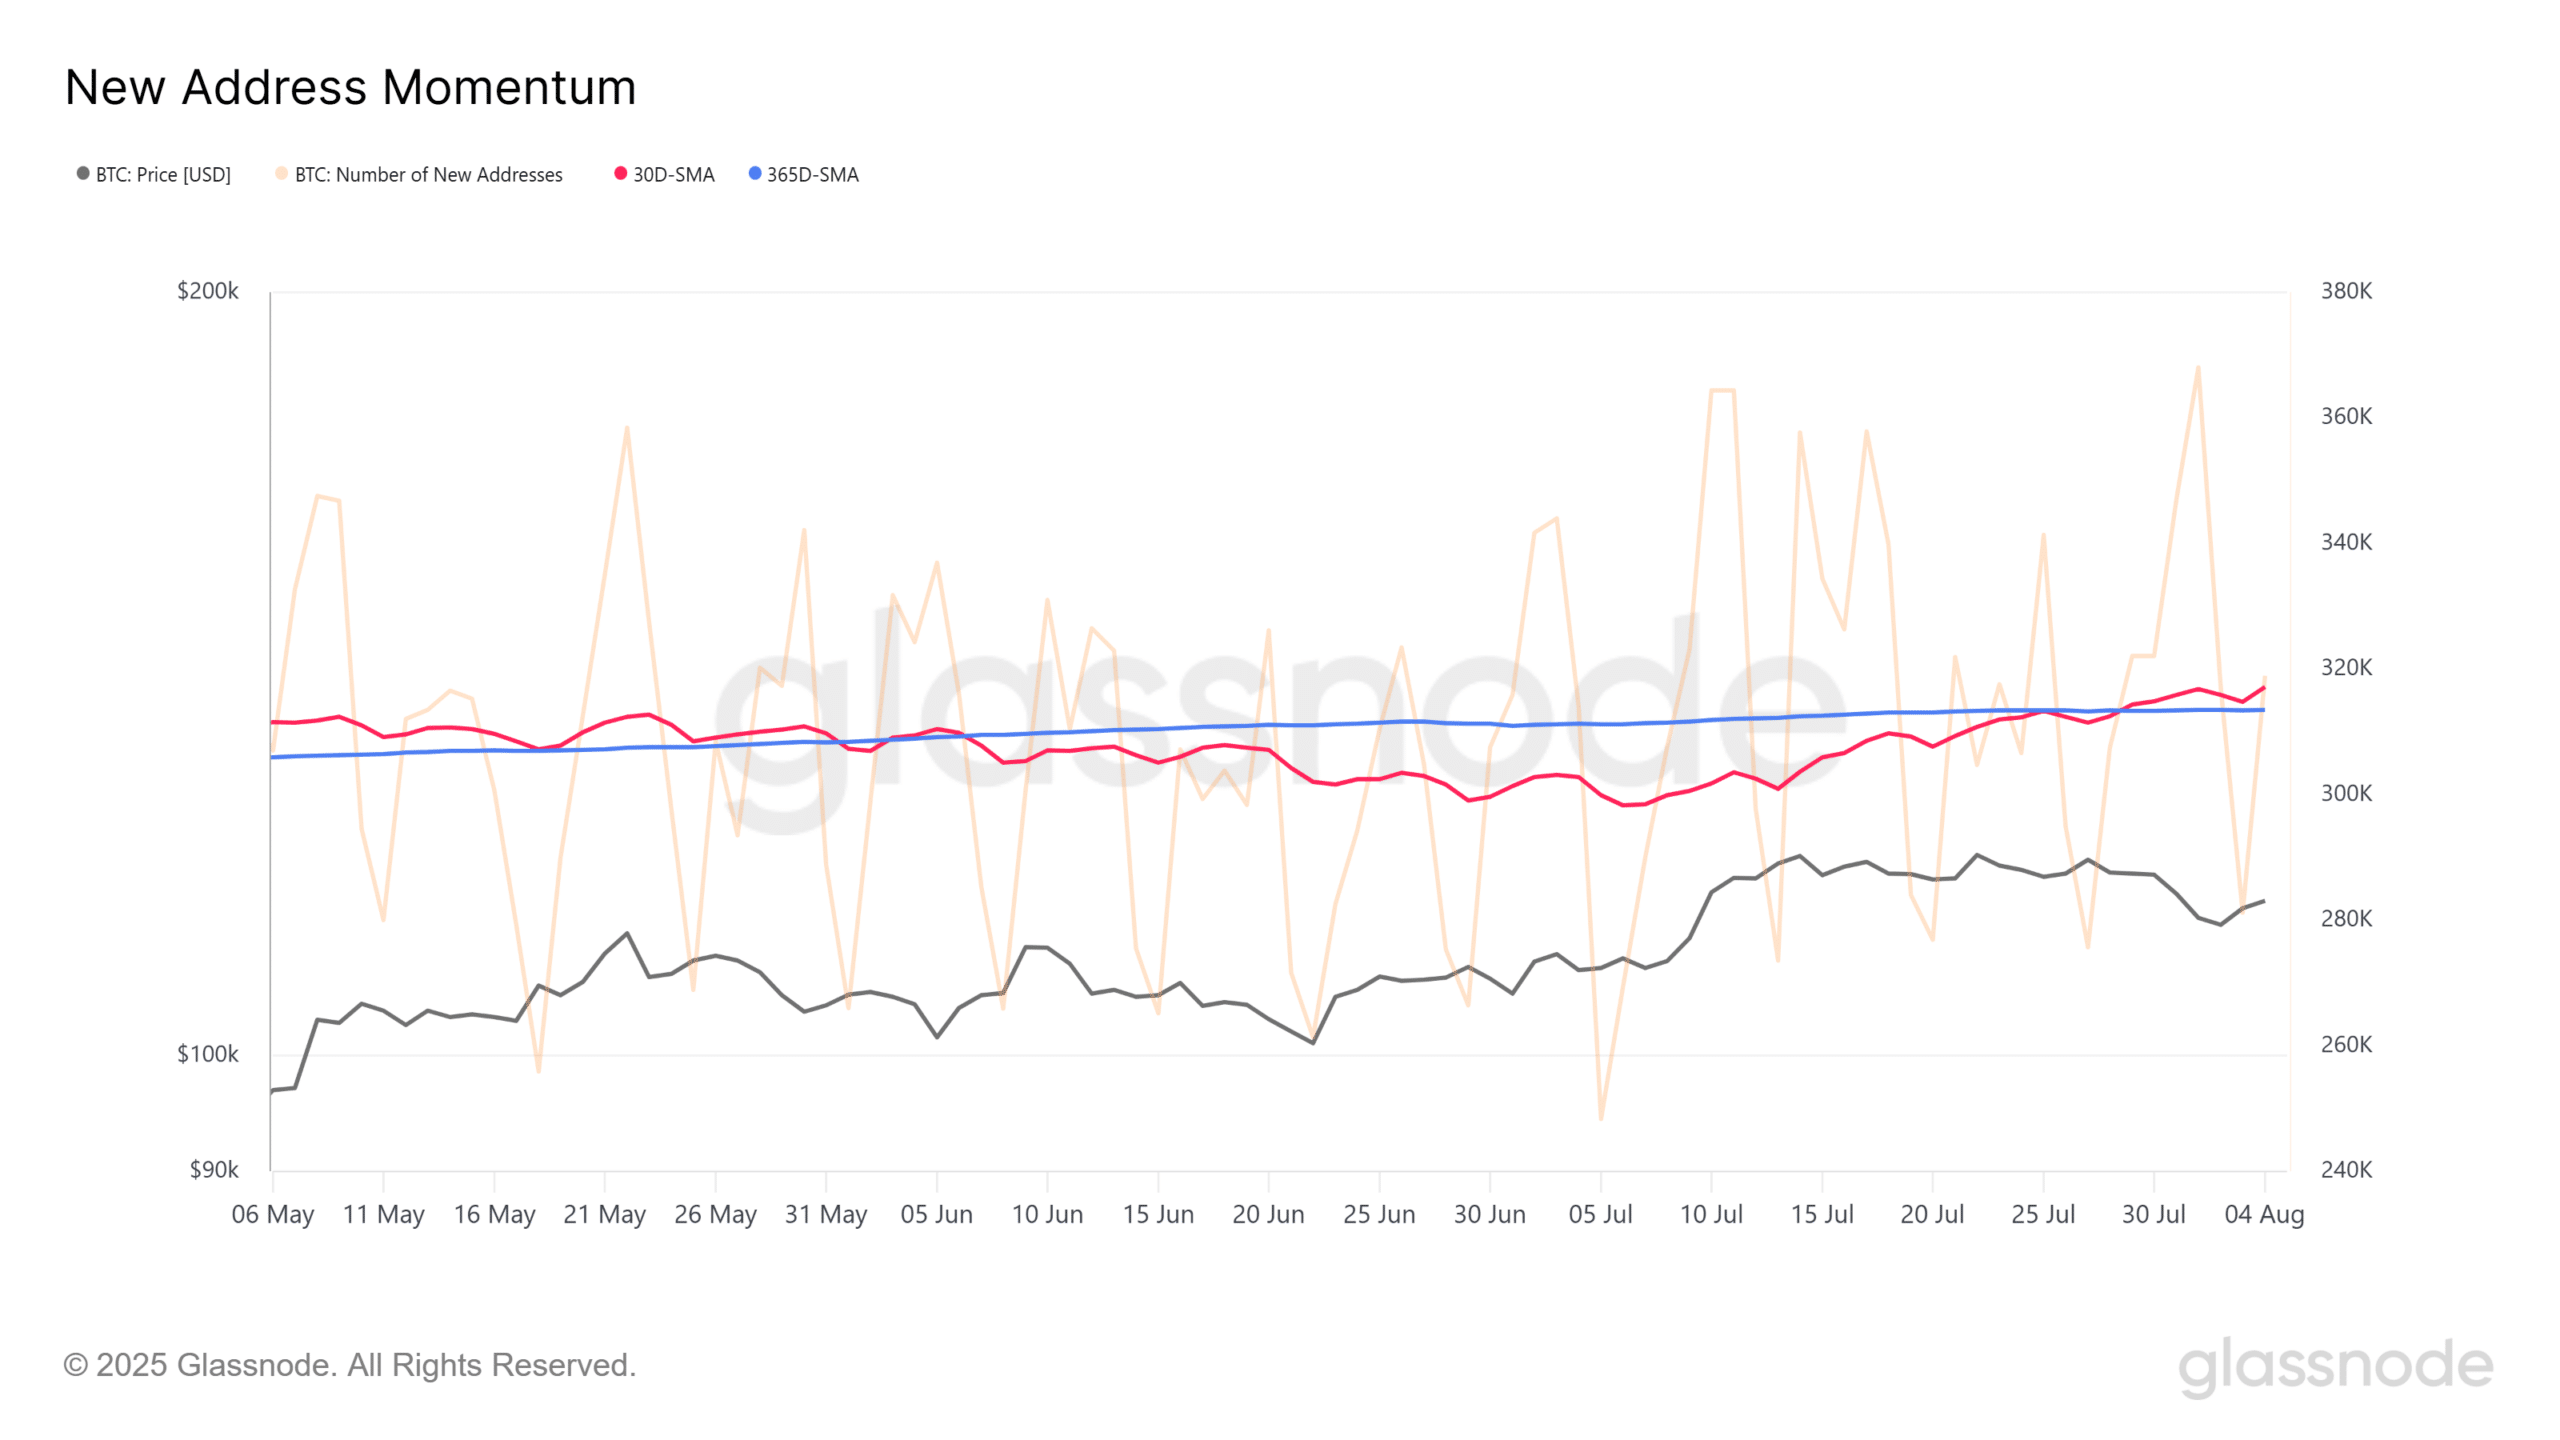Click the Glassnode copyright notice text

pyautogui.click(x=350, y=1365)
